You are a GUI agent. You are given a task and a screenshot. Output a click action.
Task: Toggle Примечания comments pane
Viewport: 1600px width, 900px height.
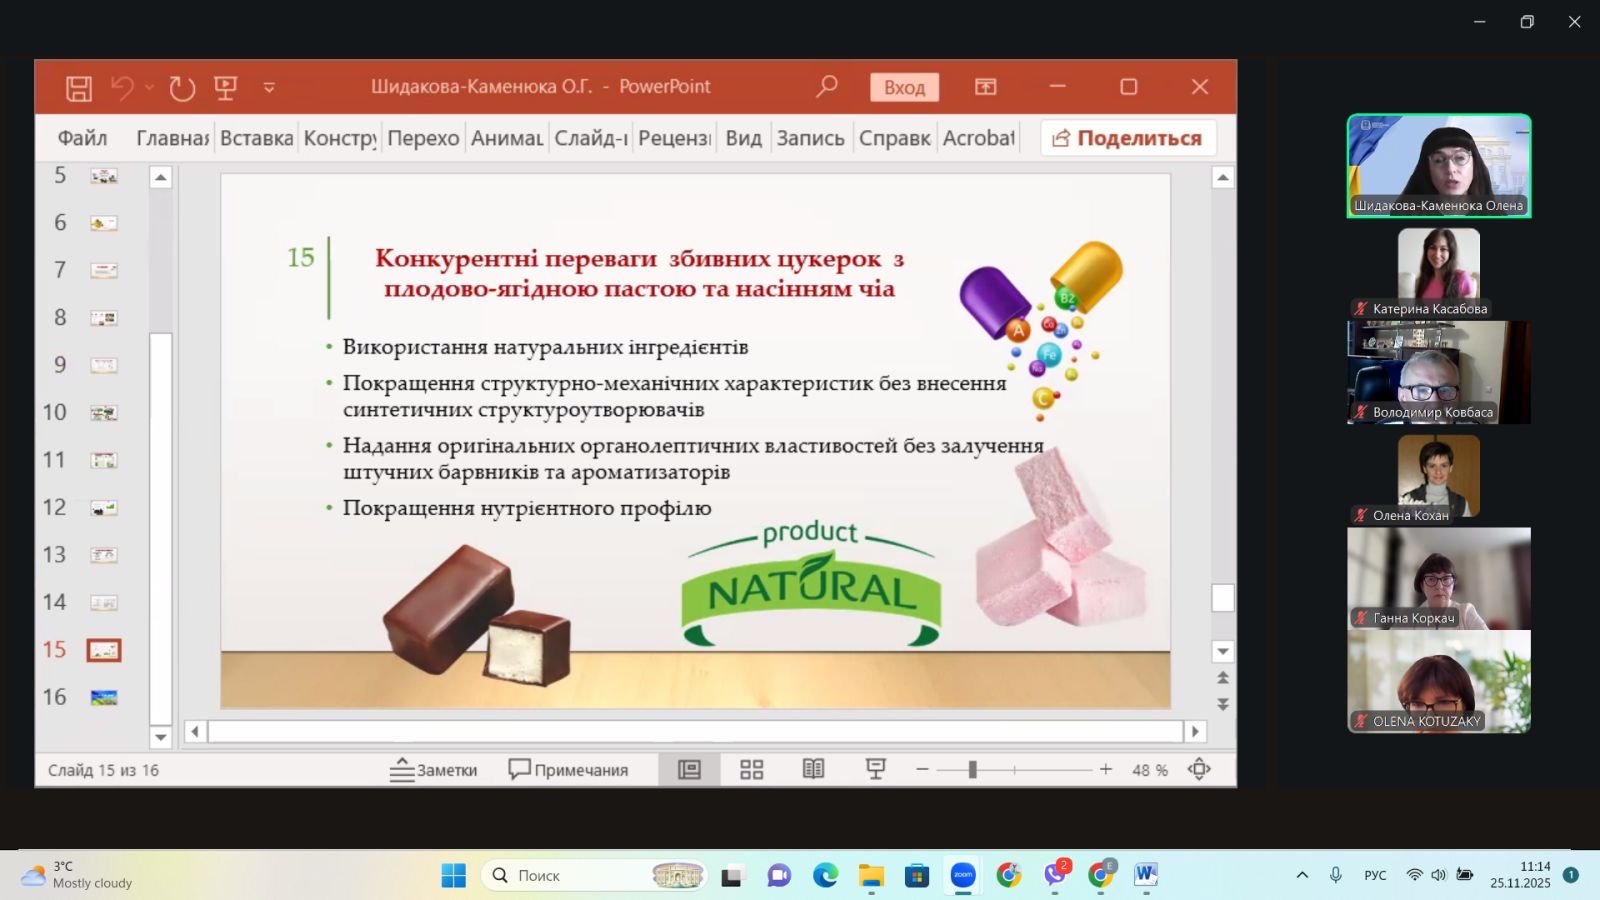(568, 769)
